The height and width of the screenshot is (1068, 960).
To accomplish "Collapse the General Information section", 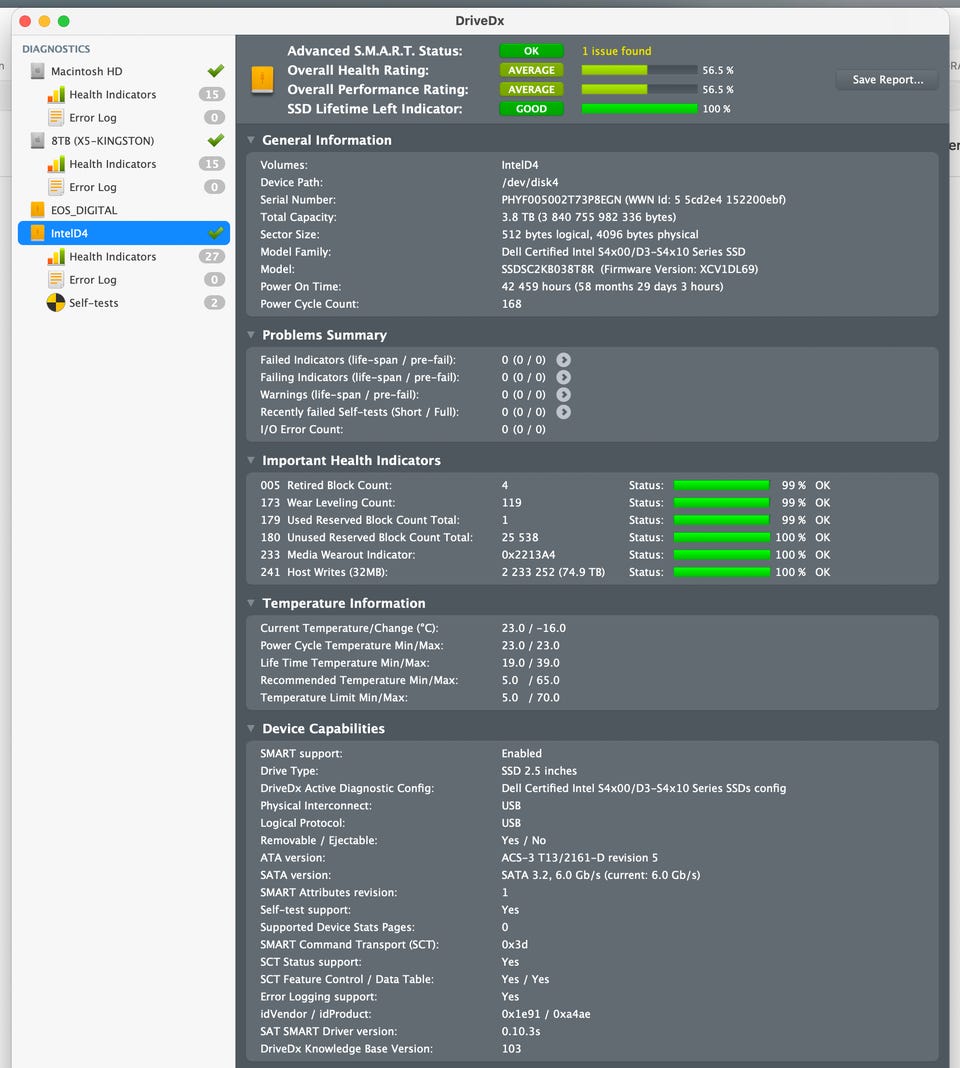I will point(251,140).
